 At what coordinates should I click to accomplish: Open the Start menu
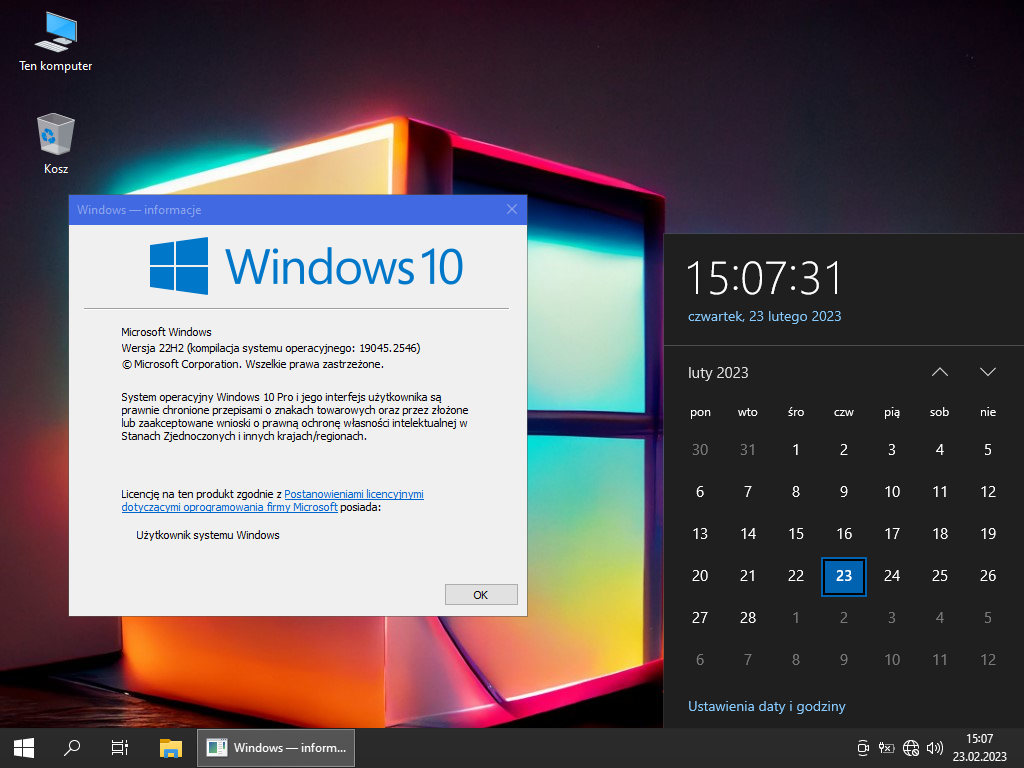click(24, 747)
